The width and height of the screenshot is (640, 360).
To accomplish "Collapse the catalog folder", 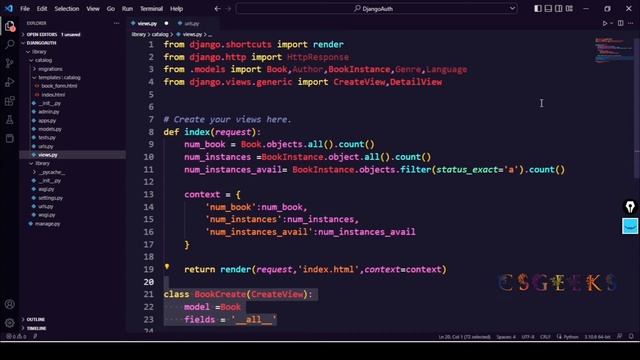I will [x=43, y=60].
